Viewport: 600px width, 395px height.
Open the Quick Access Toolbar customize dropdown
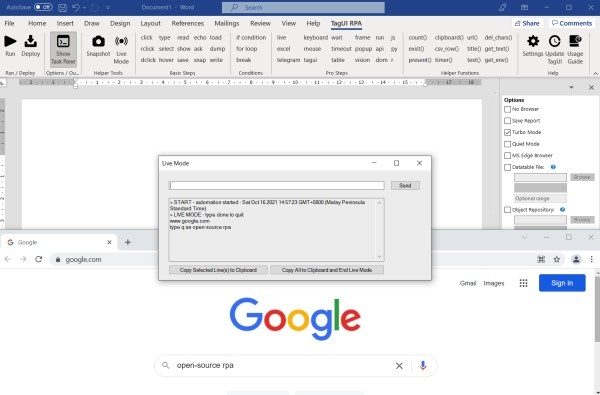[x=108, y=8]
